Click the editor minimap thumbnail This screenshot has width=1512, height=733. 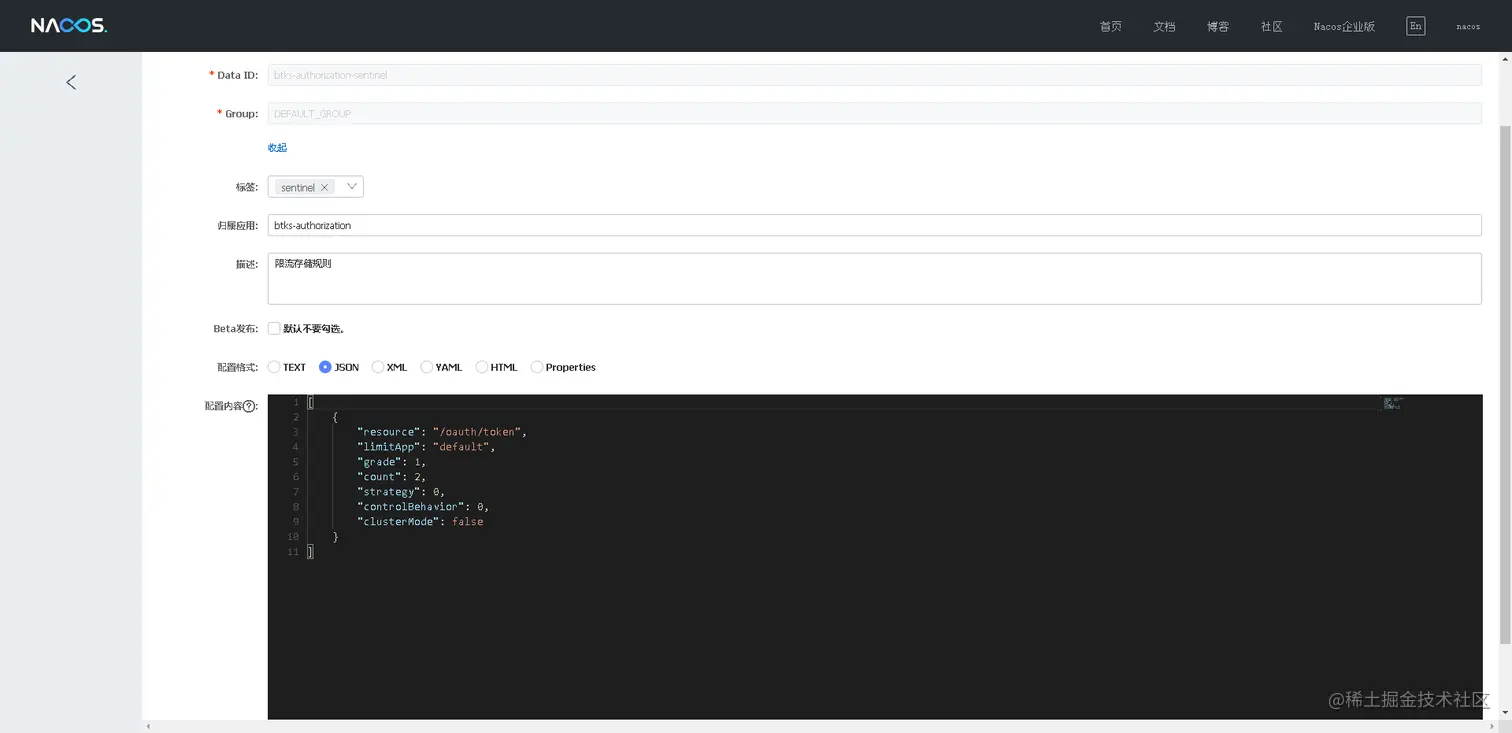(x=1392, y=404)
